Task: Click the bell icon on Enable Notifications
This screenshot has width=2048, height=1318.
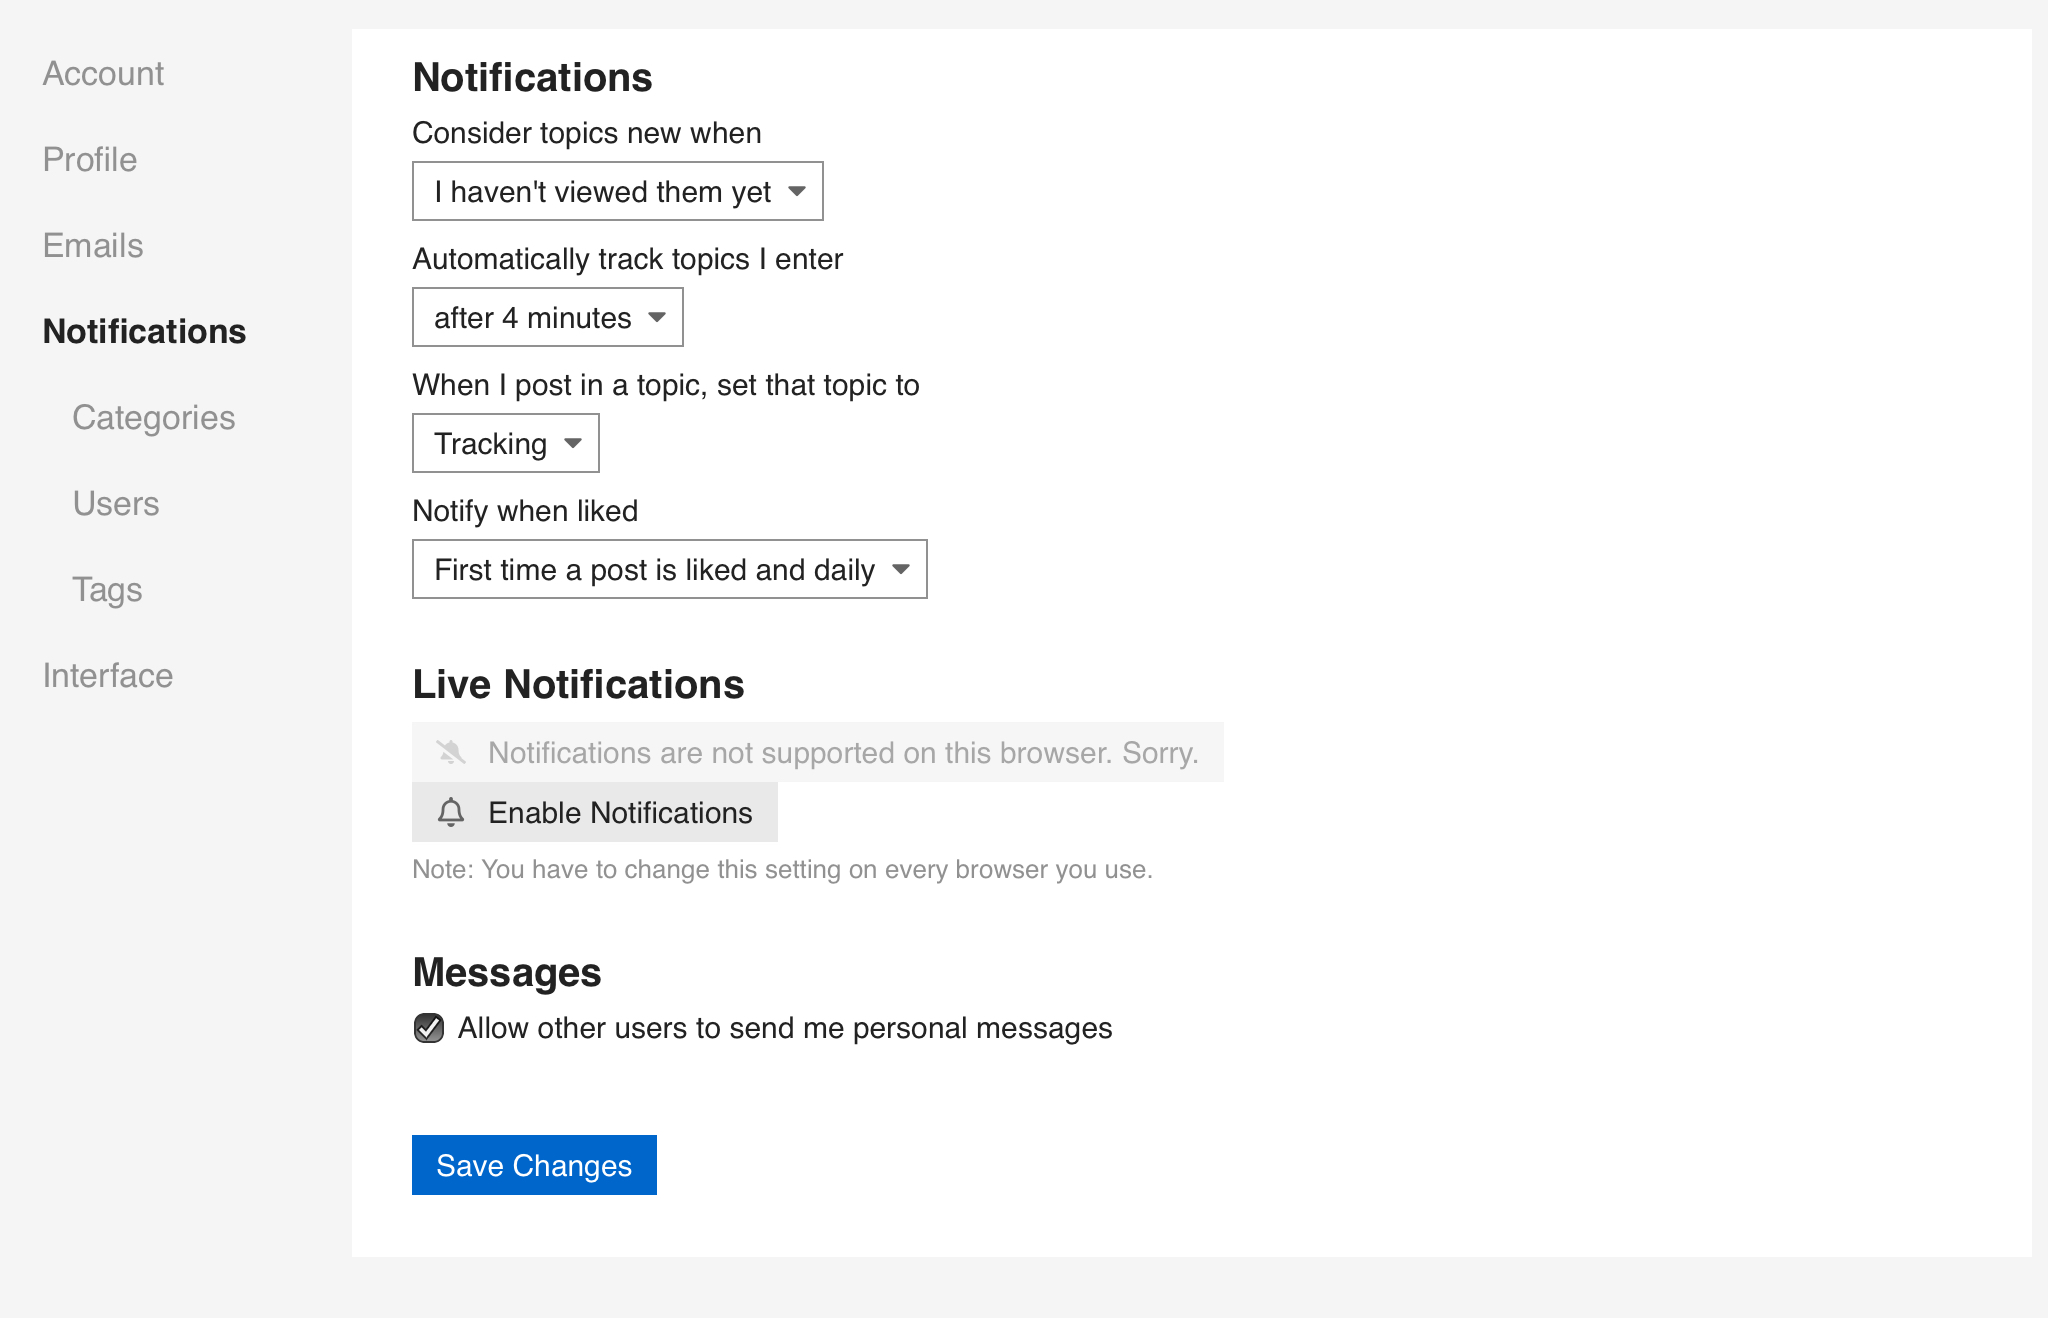Action: (x=451, y=812)
